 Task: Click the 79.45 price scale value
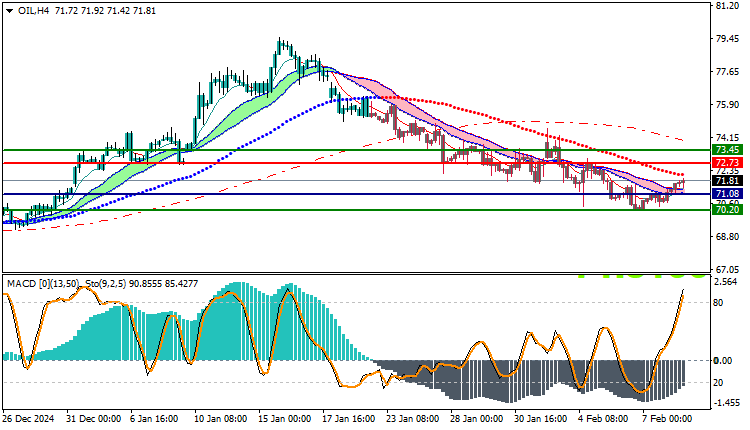[728, 39]
